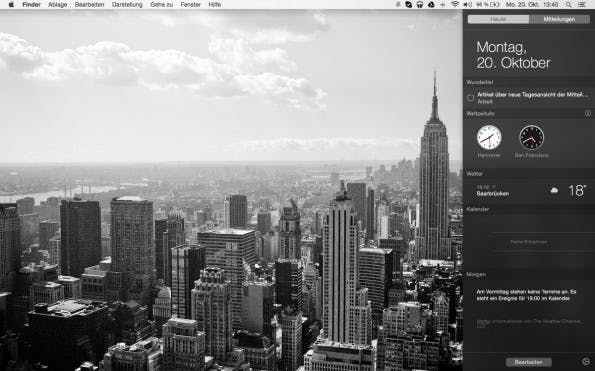Open the Gehe zu menu
This screenshot has height=371, width=595.
[162, 5]
